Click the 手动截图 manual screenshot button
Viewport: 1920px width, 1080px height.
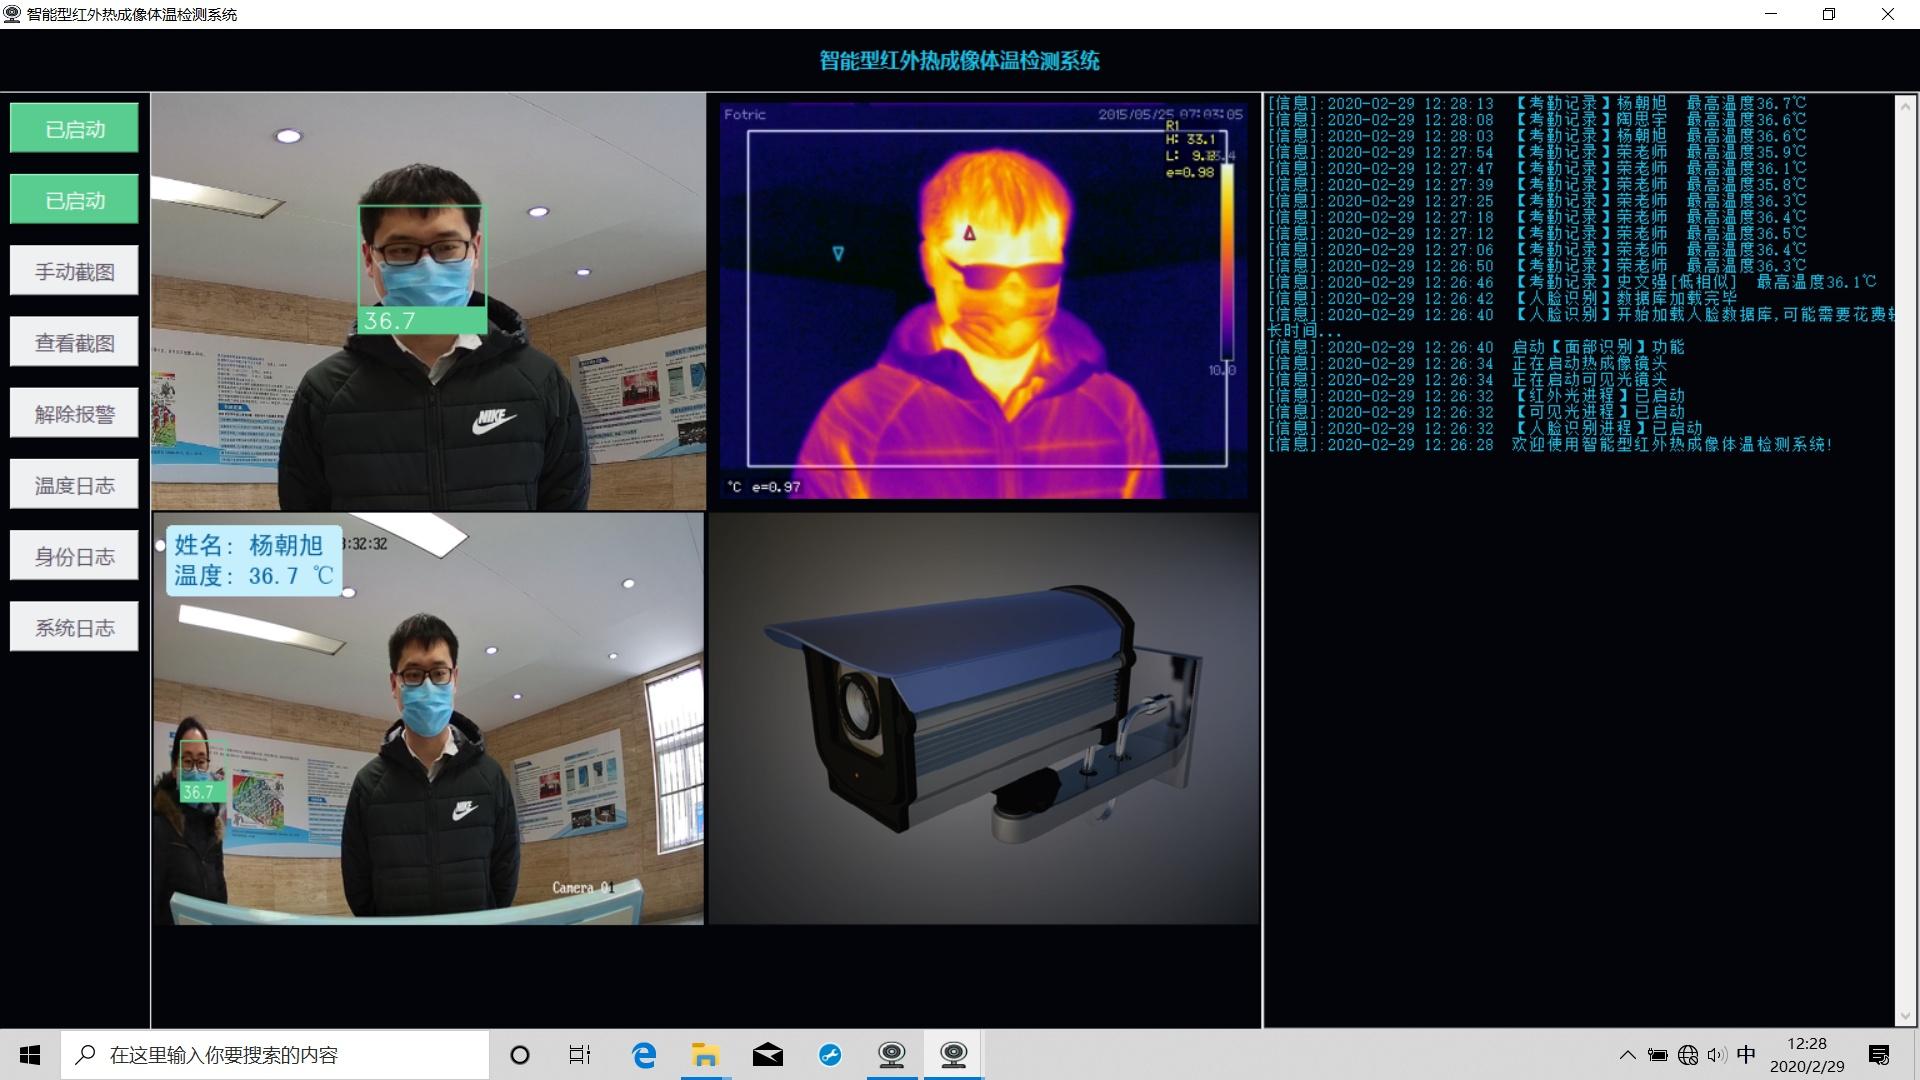point(74,271)
